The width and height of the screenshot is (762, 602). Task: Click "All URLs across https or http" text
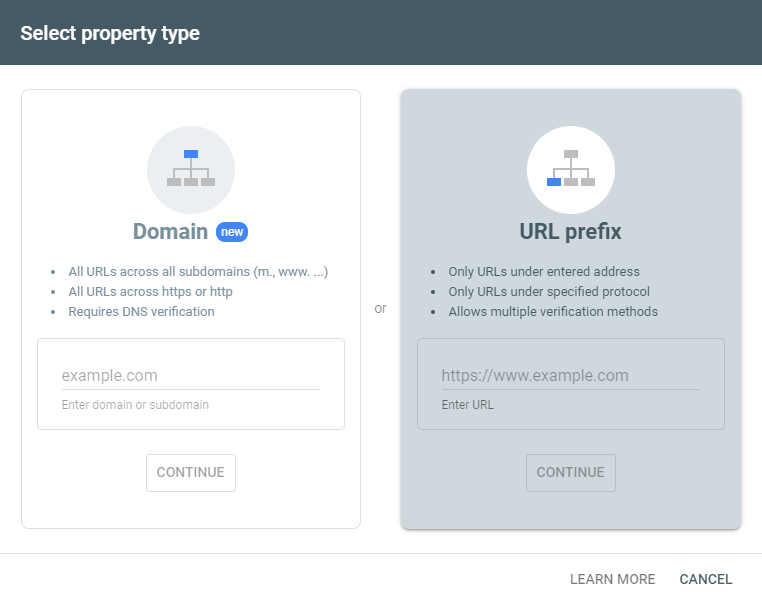click(151, 292)
